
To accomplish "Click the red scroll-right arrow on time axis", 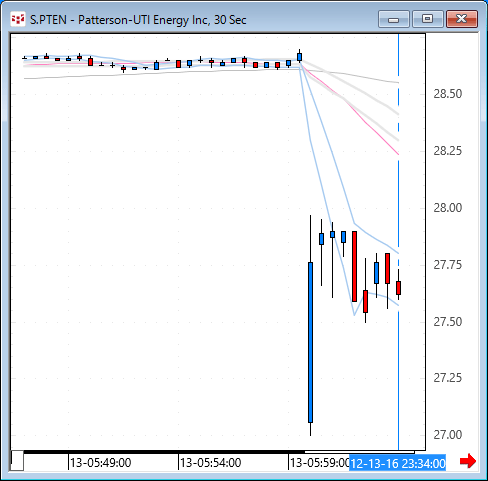I will pos(468,461).
